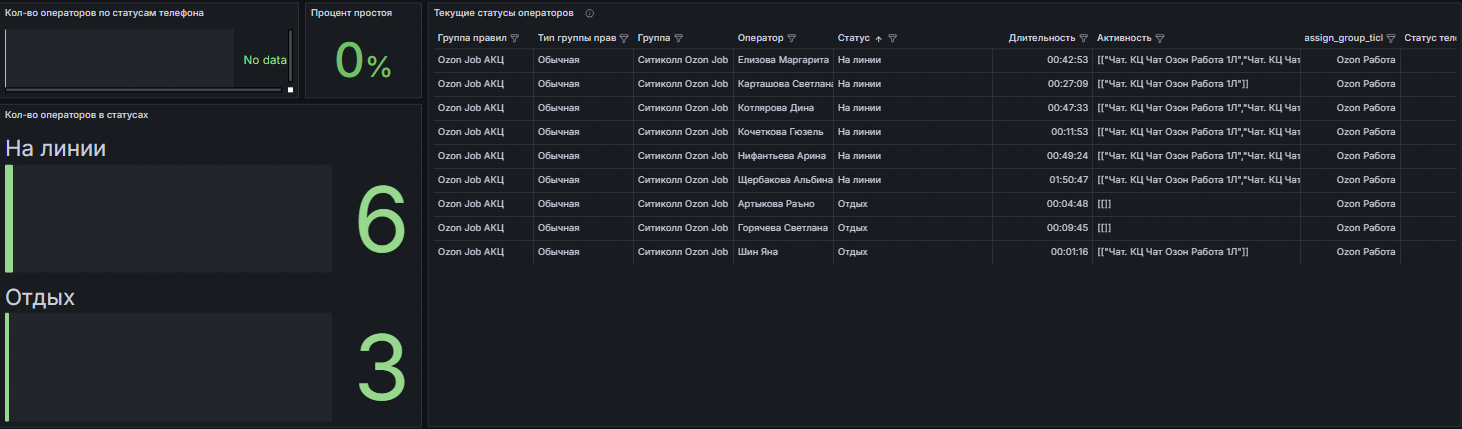This screenshot has height=429, width=1462.
Task: Open Текущие статусы операторов panel title menu
Action: pos(504,13)
